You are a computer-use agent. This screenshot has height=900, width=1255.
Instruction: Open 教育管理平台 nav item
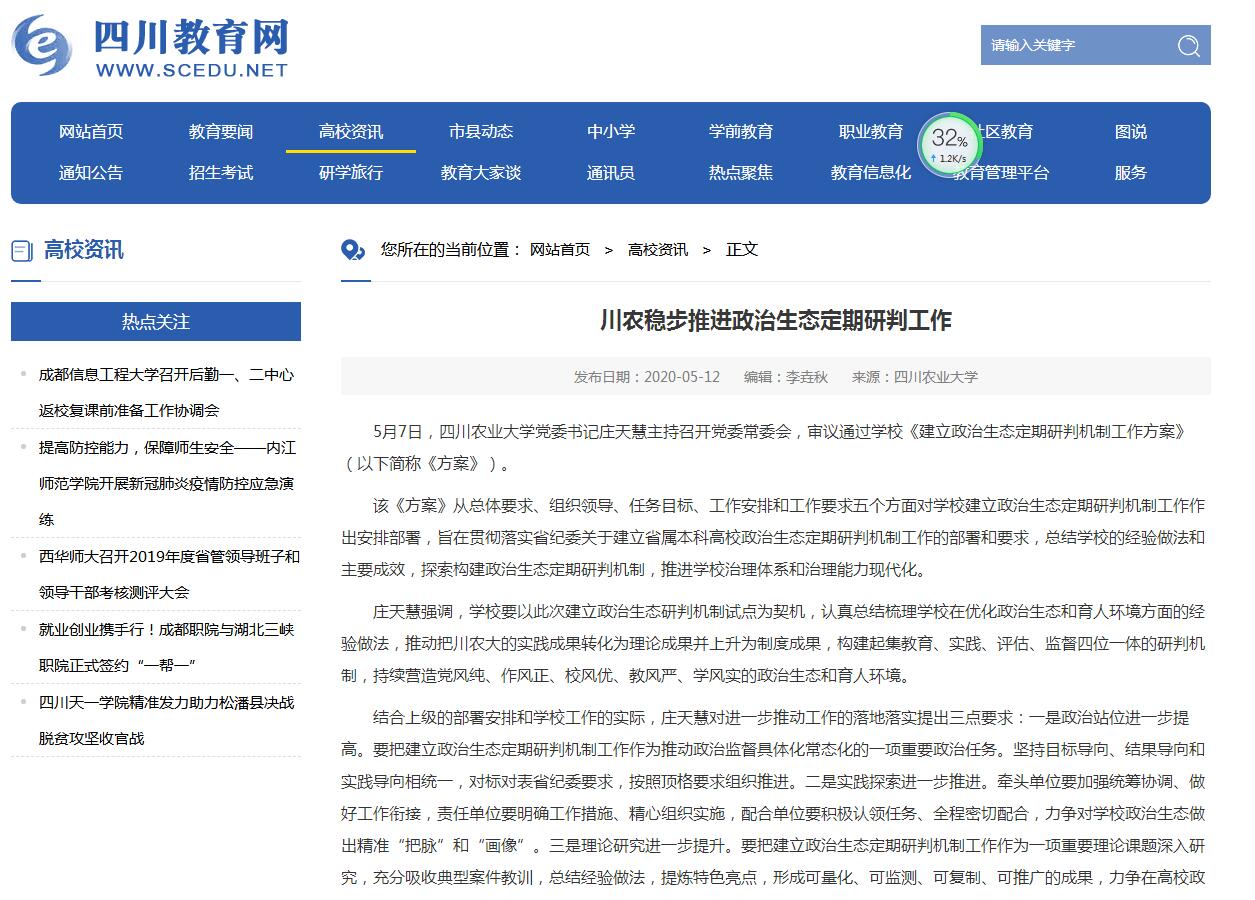coord(1001,173)
